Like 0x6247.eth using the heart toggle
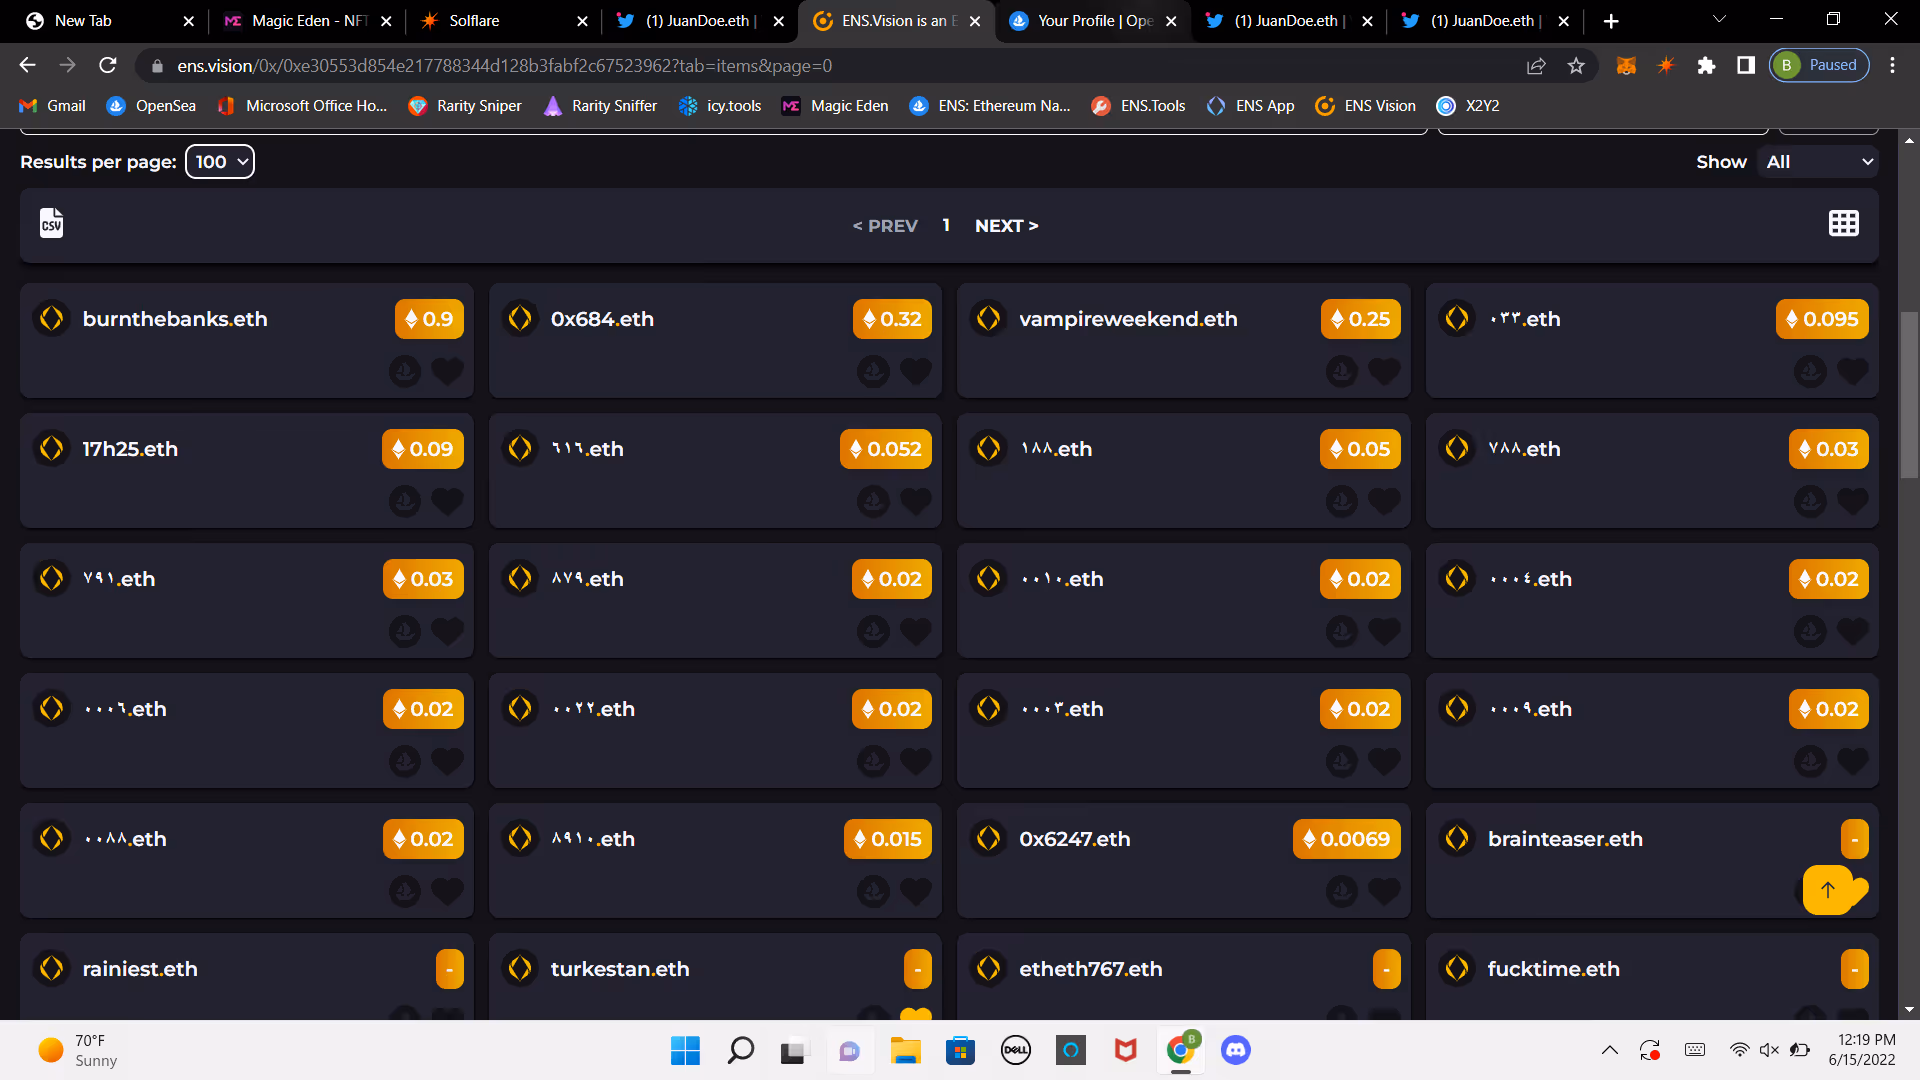The image size is (1920, 1080). [x=1384, y=892]
